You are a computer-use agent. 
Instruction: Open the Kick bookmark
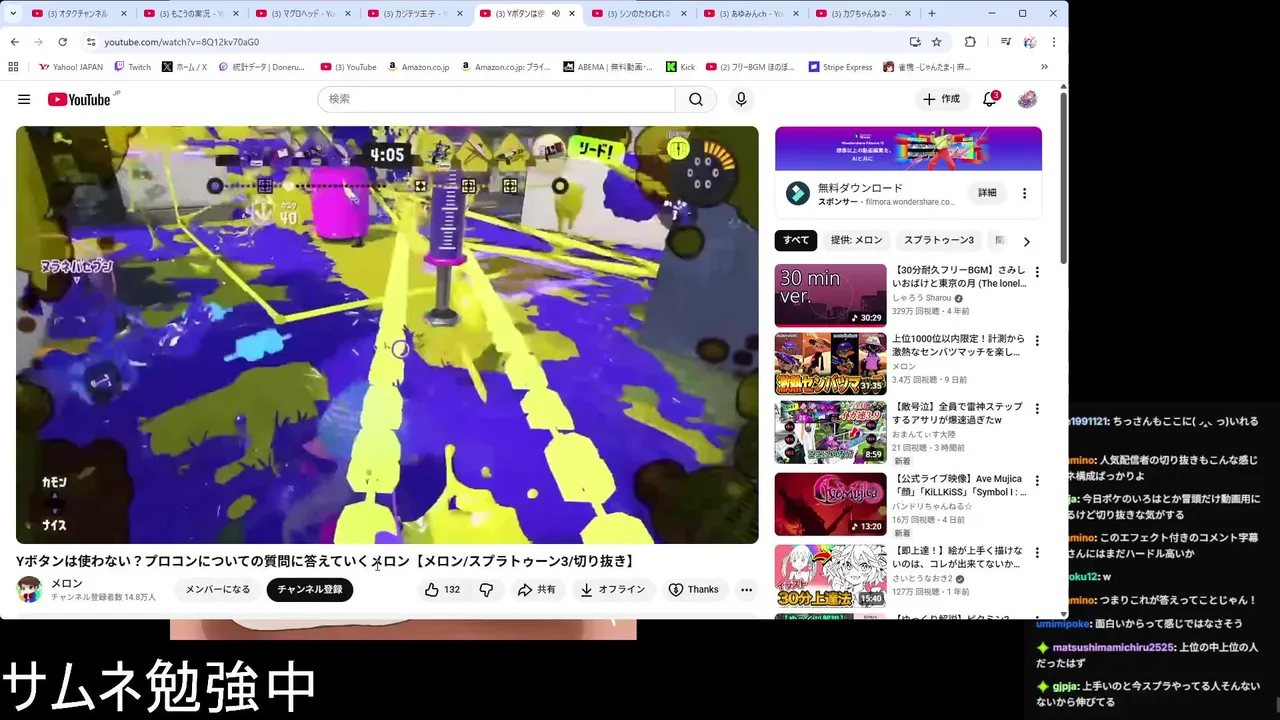(x=680, y=67)
